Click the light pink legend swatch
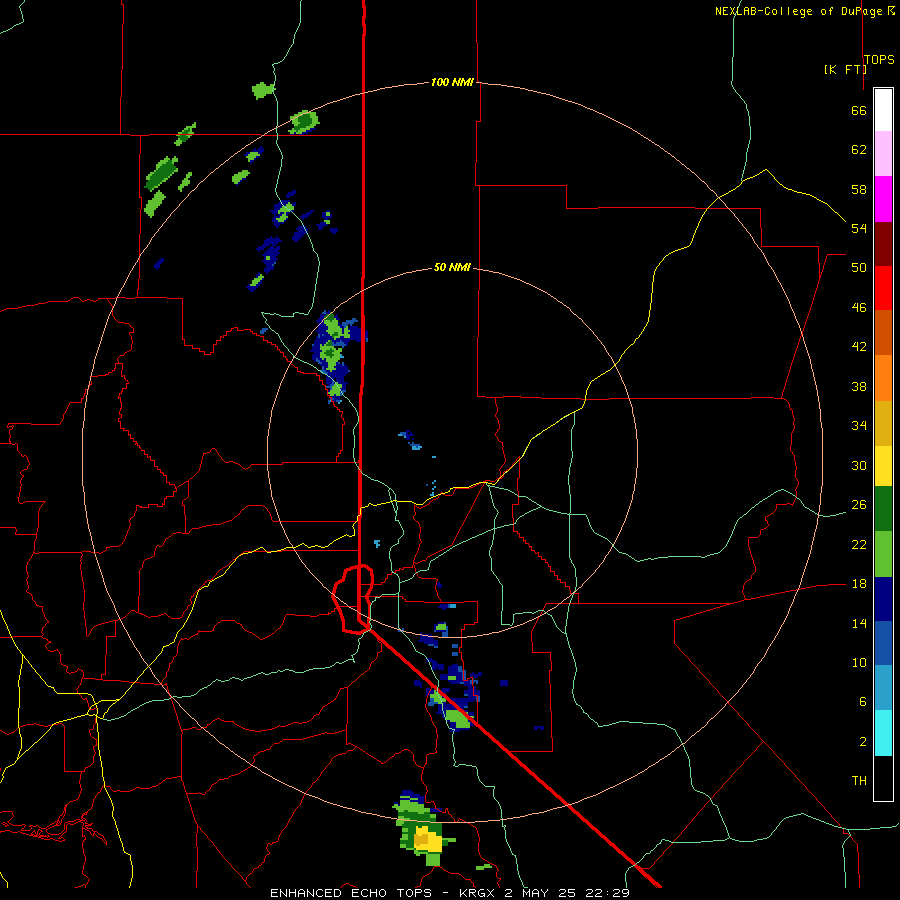 point(883,154)
